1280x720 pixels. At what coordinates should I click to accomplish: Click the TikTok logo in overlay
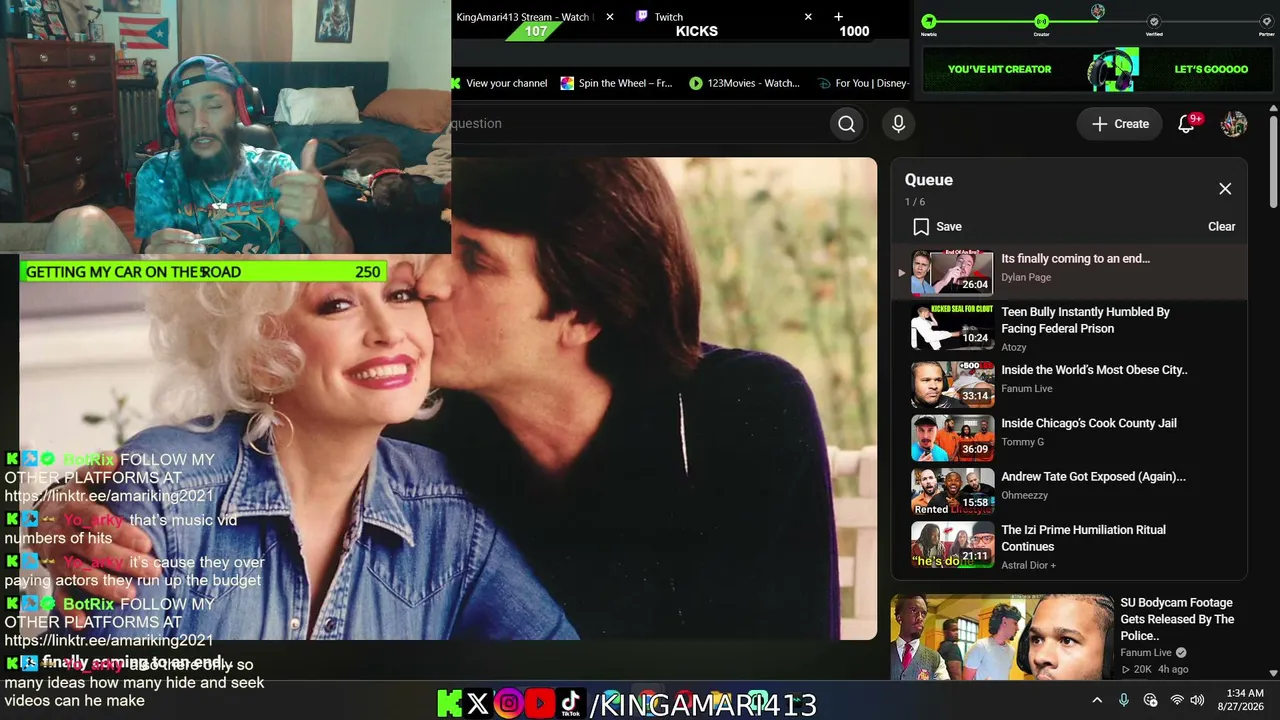click(x=571, y=704)
